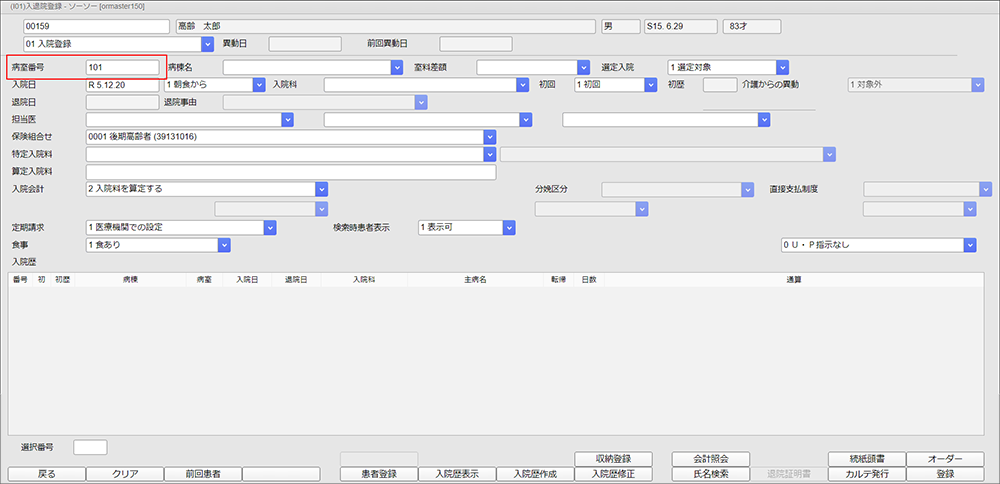Open the 選定入院 dropdown list
Viewport: 1000px width, 484px height.
783,67
